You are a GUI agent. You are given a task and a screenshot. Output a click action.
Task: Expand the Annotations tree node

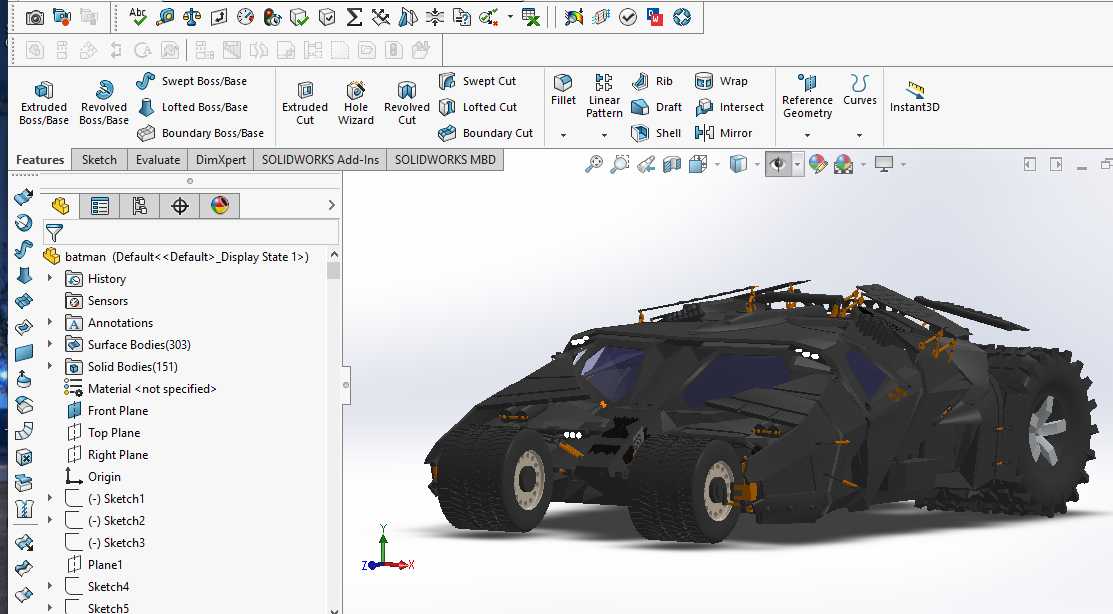pos(50,322)
